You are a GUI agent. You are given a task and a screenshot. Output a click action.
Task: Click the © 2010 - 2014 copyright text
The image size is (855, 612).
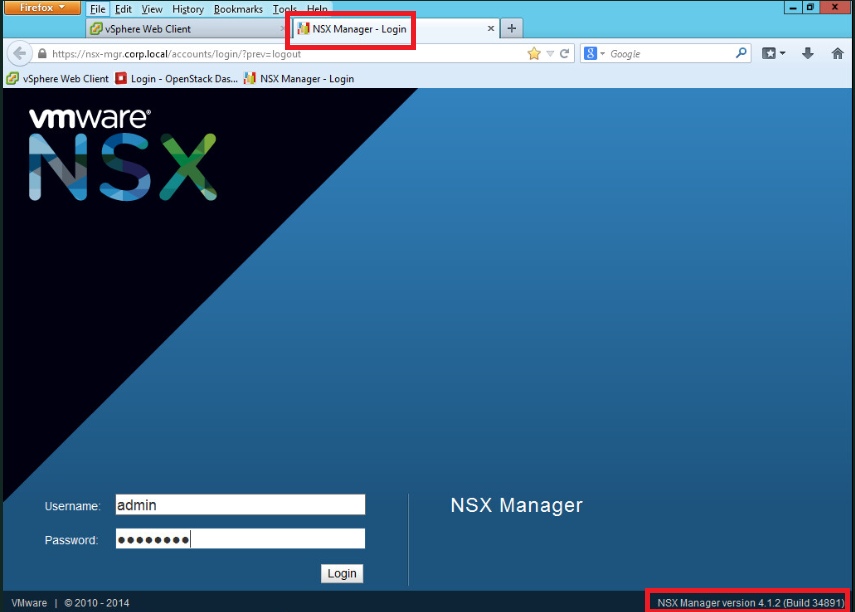(x=97, y=603)
